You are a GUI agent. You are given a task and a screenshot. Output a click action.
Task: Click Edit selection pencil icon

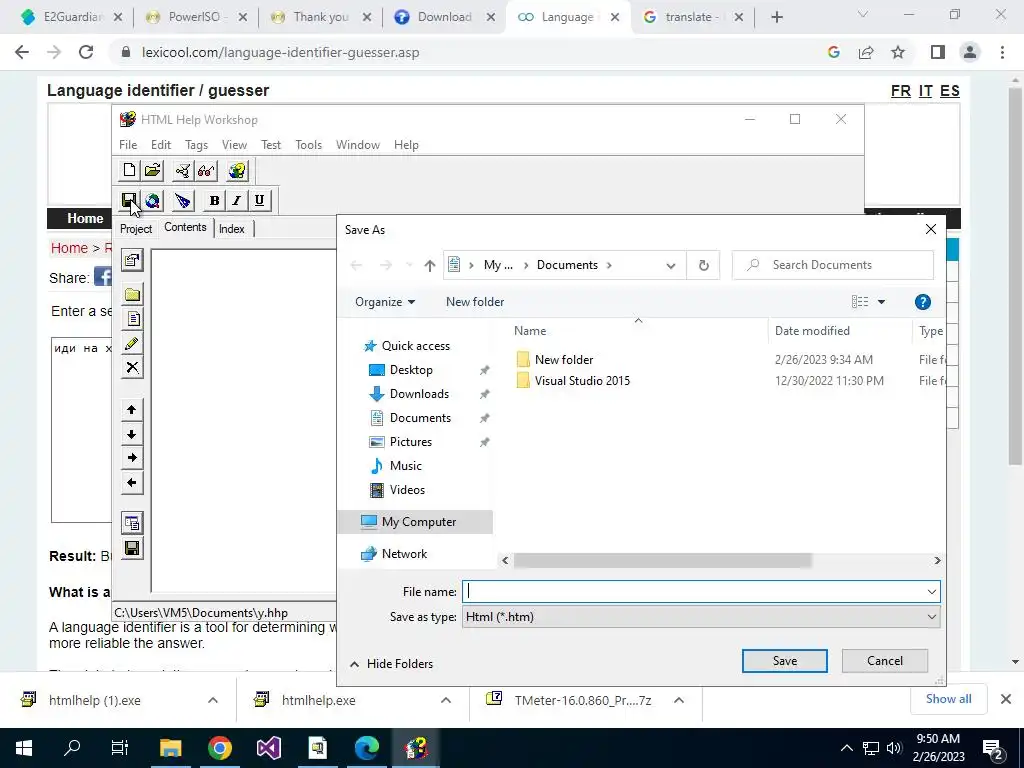[132, 343]
